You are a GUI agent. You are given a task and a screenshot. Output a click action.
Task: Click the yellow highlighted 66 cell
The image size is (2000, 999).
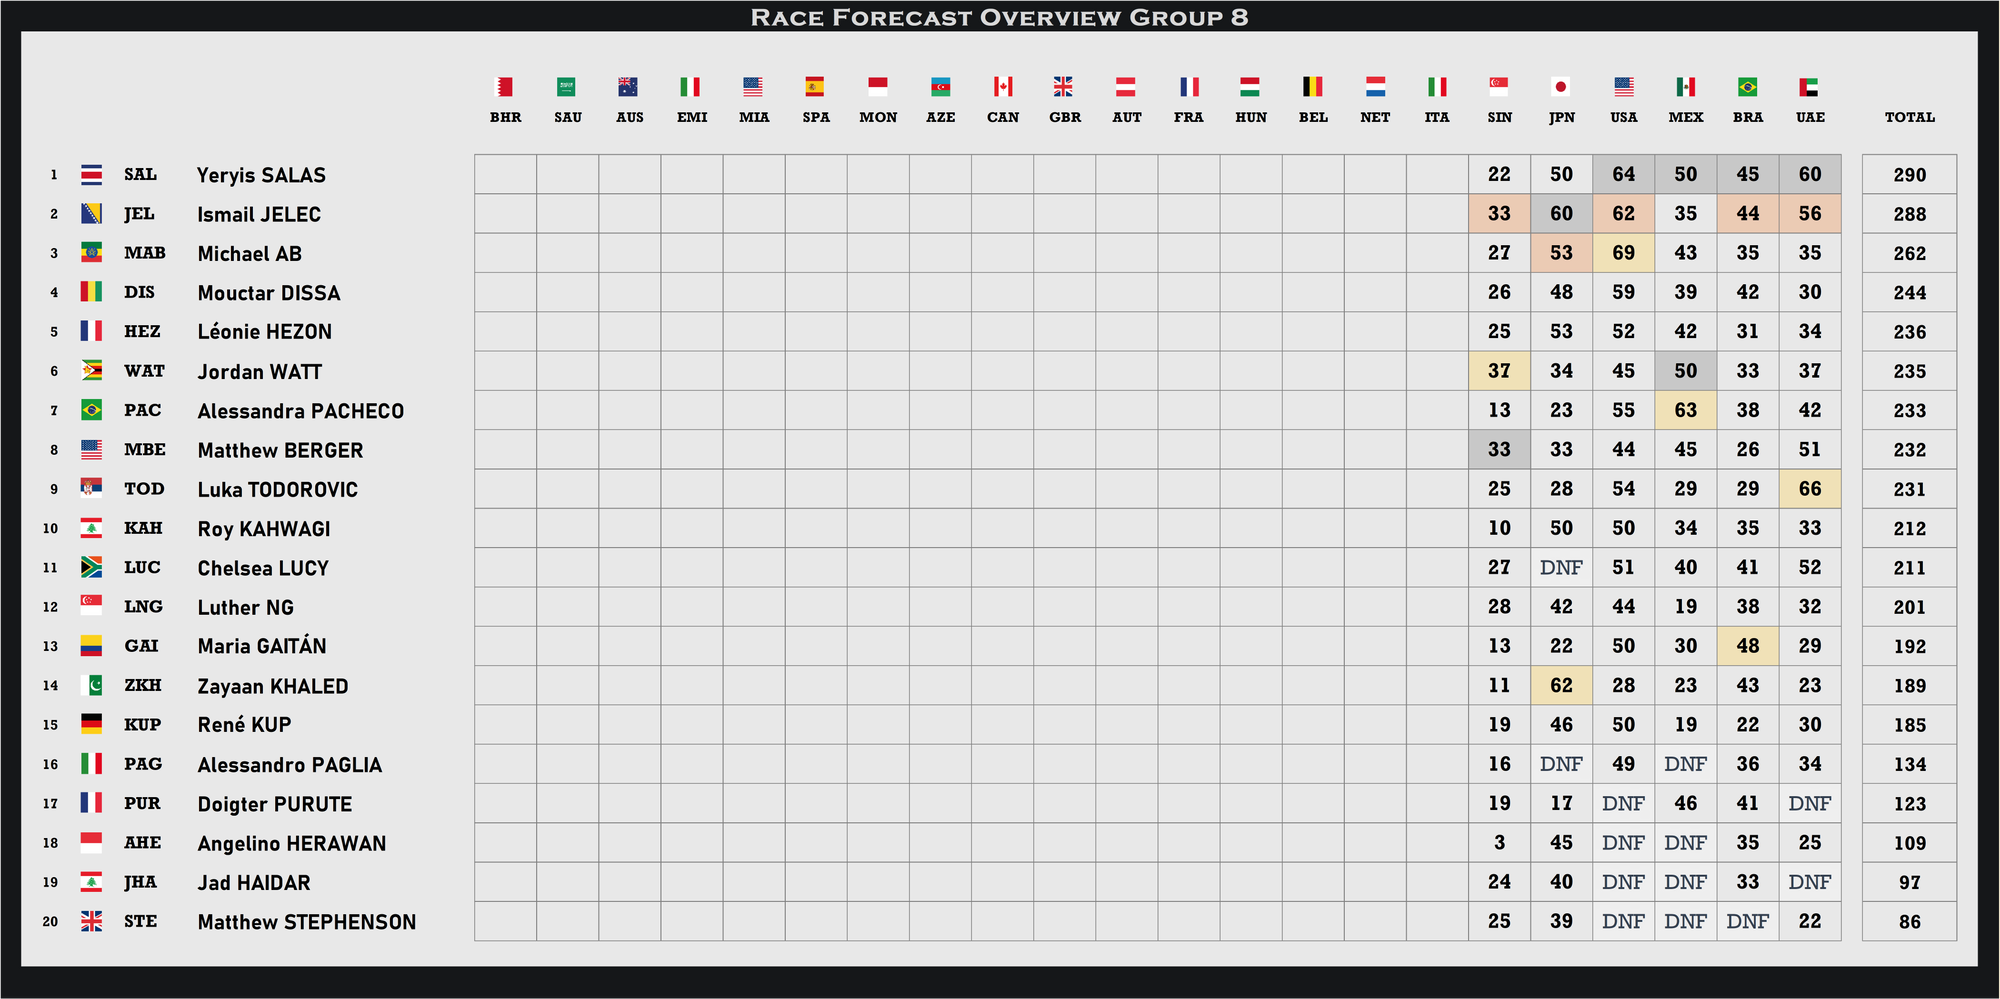pos(1810,489)
